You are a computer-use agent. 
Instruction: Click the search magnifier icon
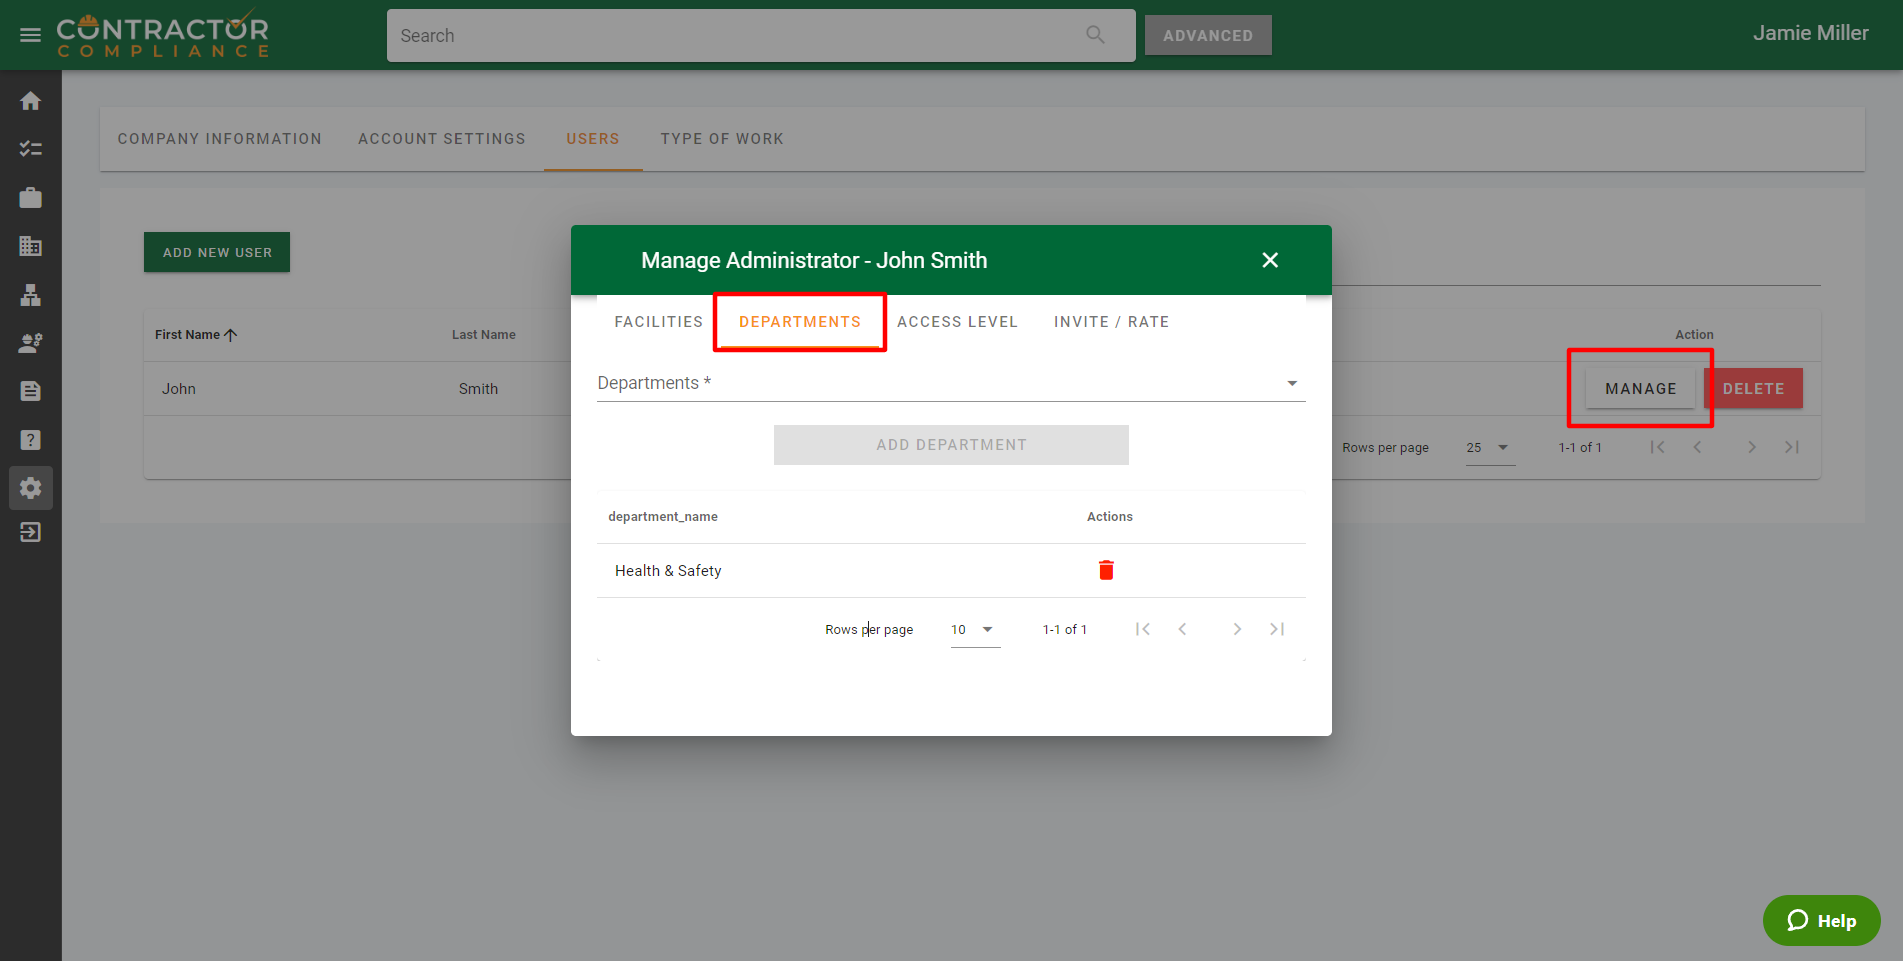click(1095, 35)
